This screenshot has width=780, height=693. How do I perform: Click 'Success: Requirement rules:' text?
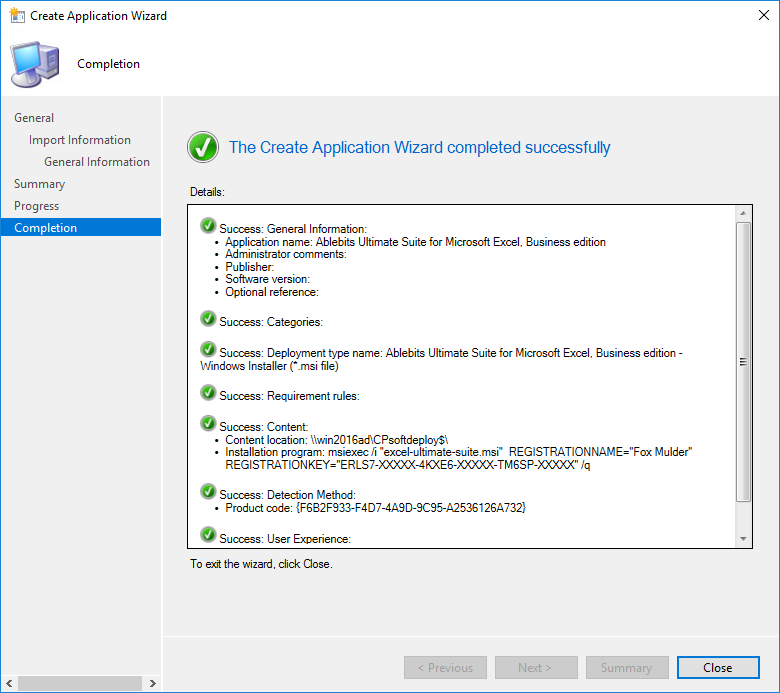(290, 396)
